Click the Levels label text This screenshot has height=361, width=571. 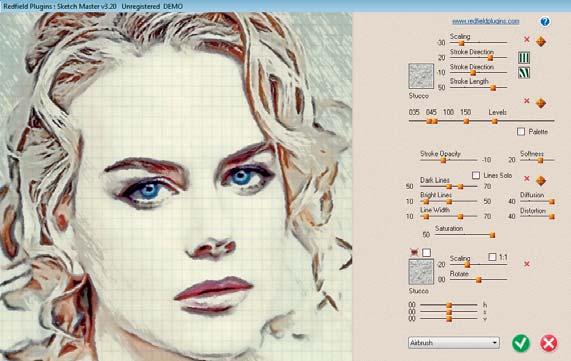[497, 112]
